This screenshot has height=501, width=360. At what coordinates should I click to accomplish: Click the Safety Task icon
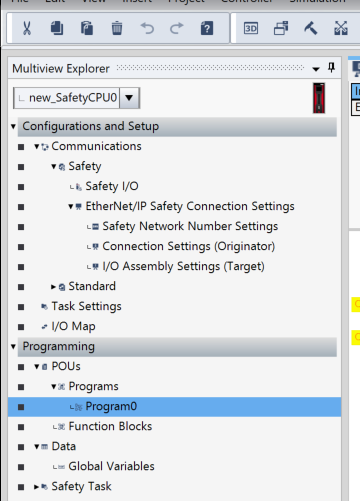[x=44, y=487]
